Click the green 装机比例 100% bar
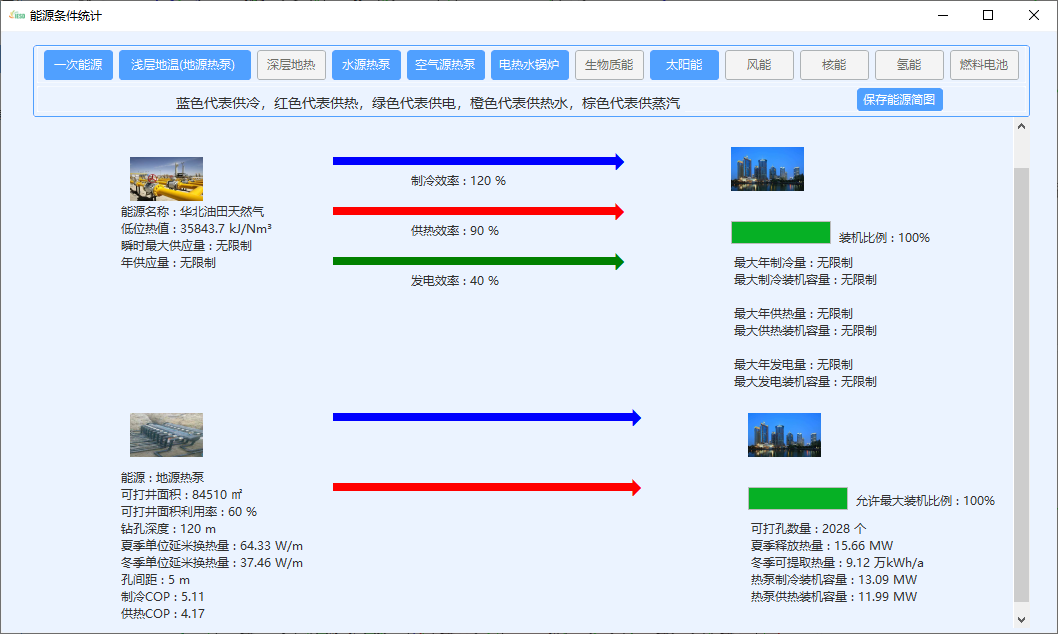This screenshot has height=634, width=1058. click(781, 233)
